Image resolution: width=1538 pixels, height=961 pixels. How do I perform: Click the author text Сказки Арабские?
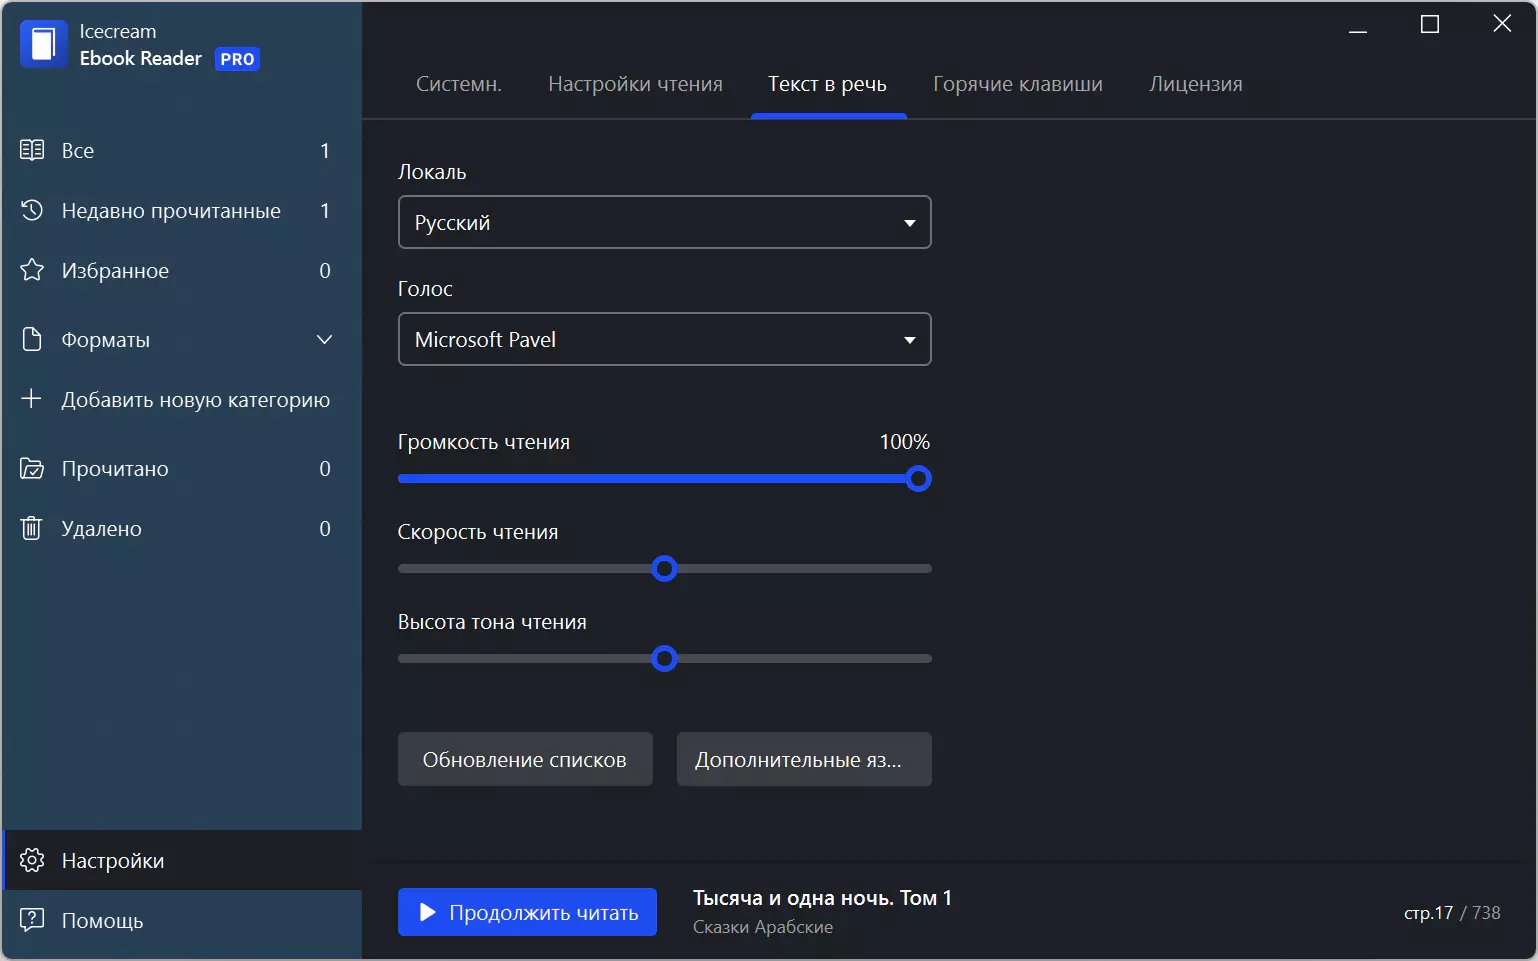(763, 927)
